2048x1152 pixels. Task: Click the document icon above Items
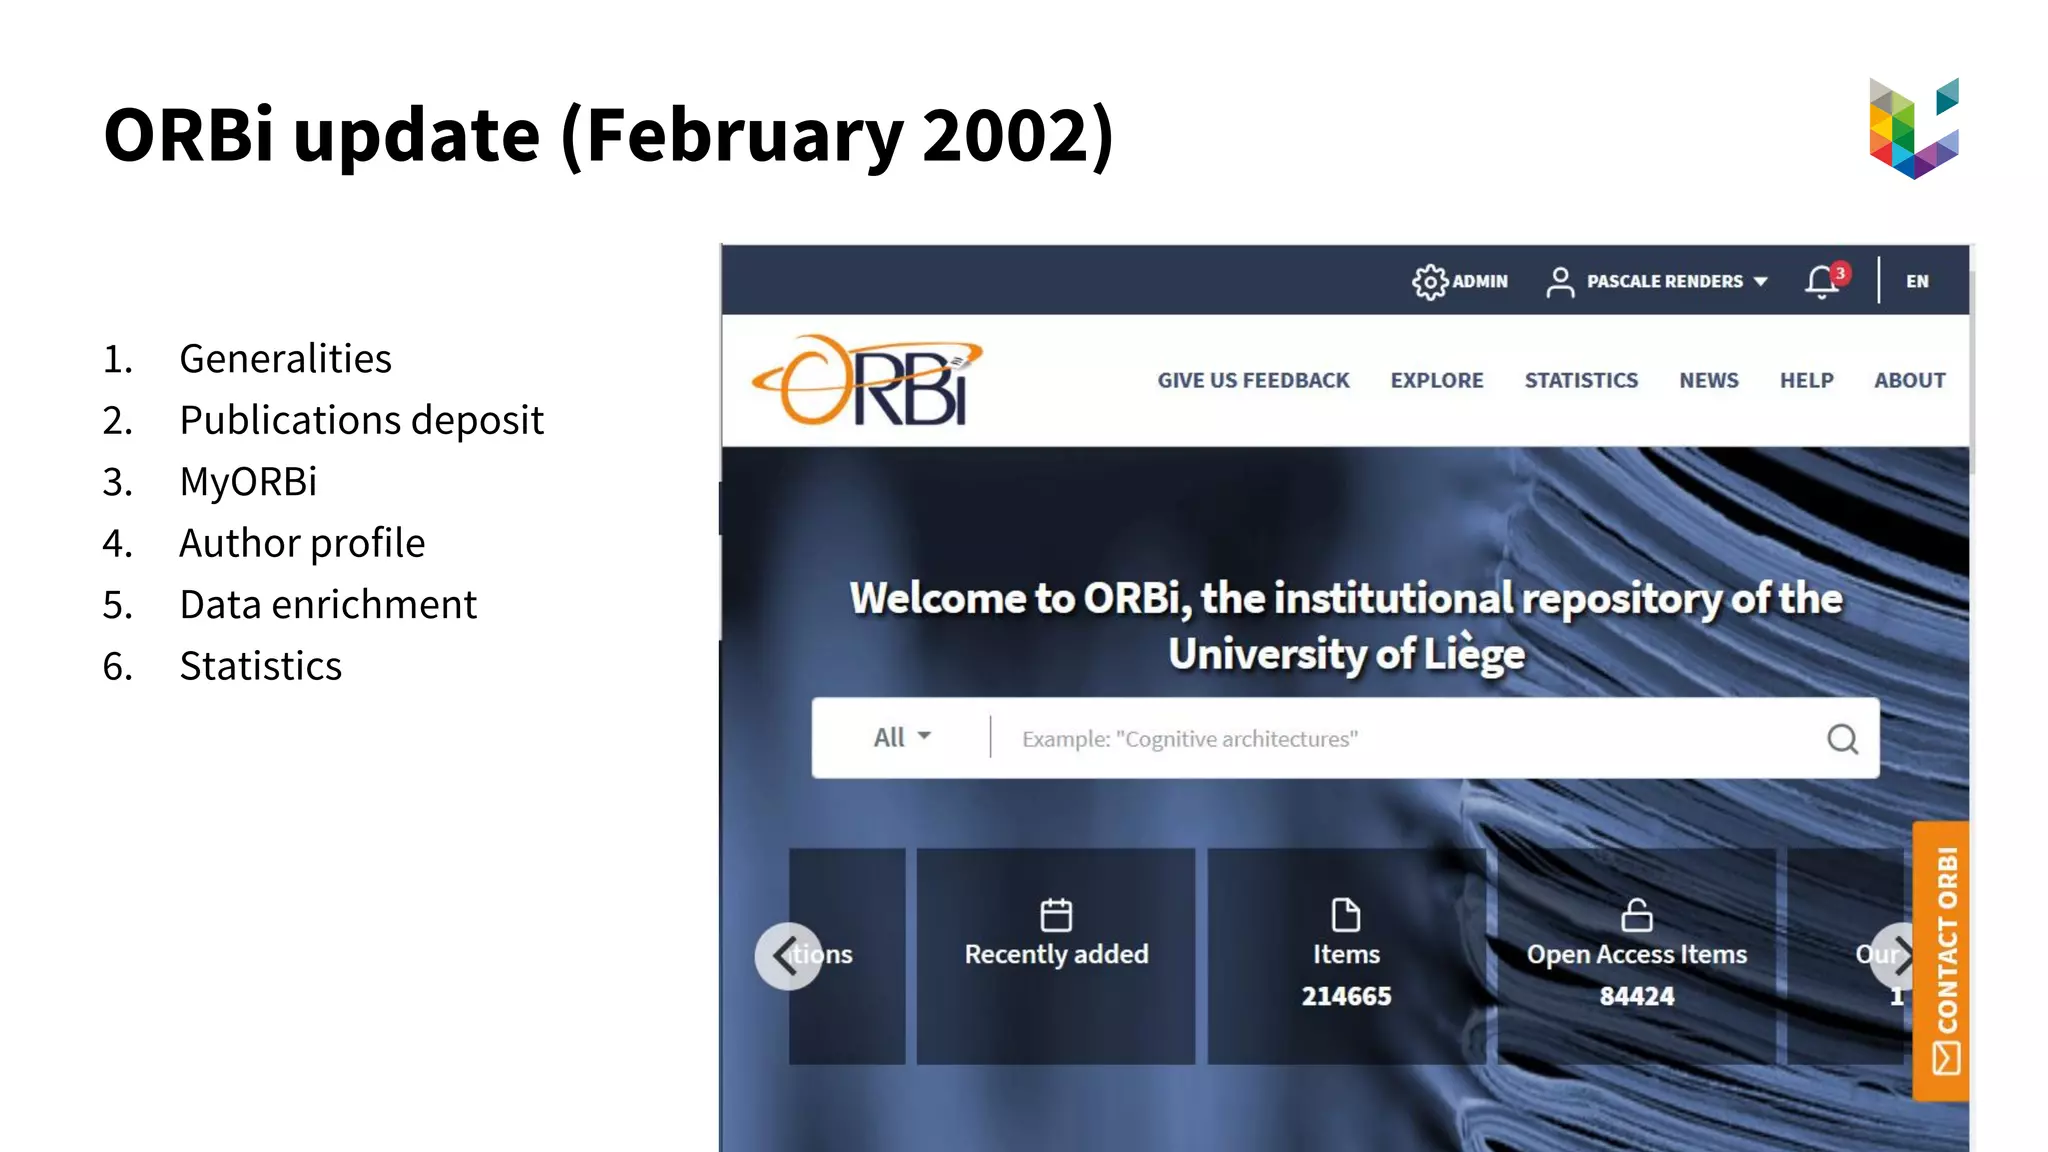(x=1346, y=915)
